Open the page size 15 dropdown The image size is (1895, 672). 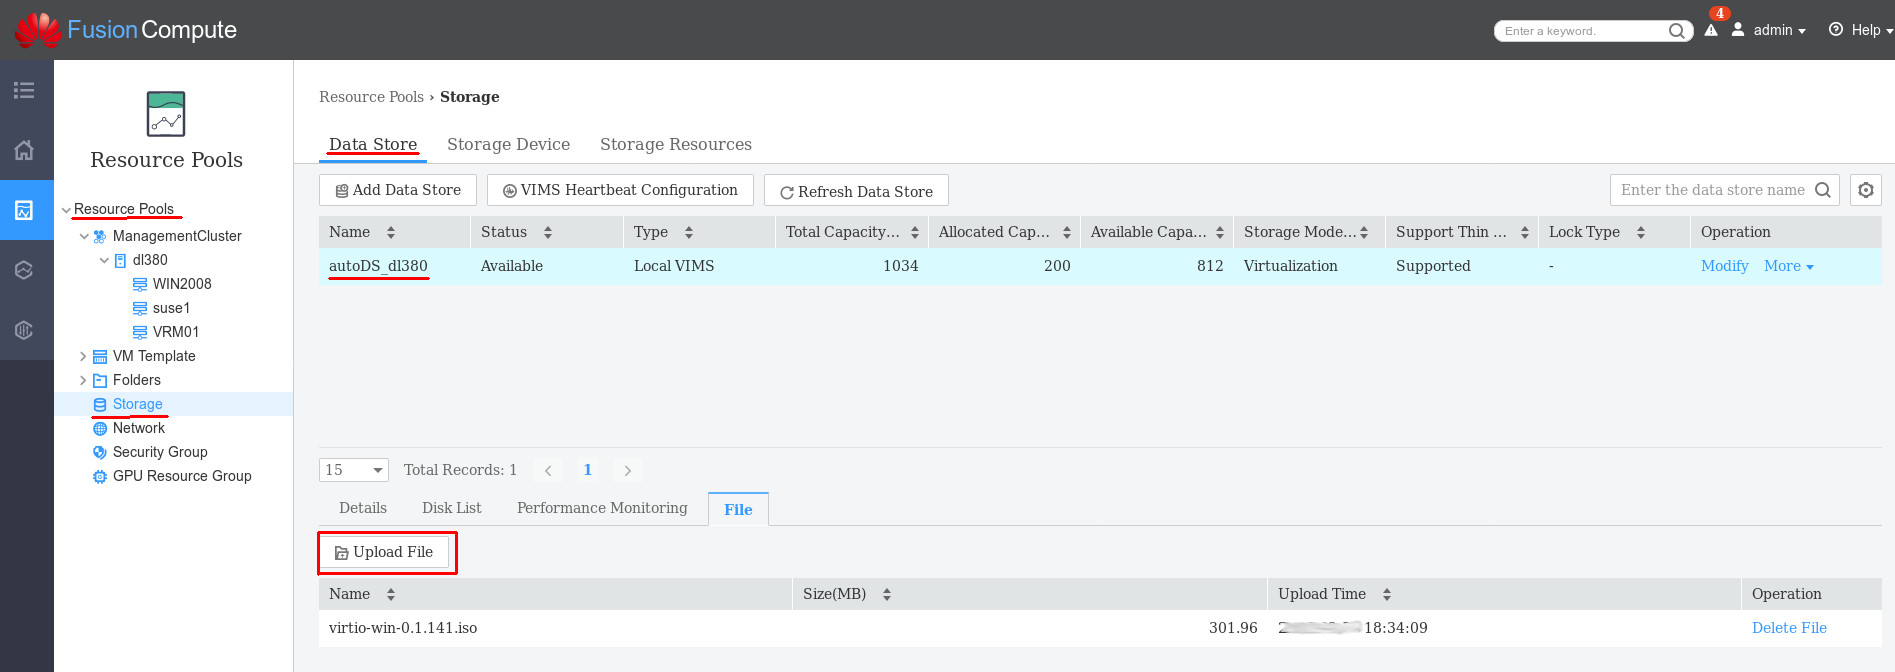pos(354,470)
